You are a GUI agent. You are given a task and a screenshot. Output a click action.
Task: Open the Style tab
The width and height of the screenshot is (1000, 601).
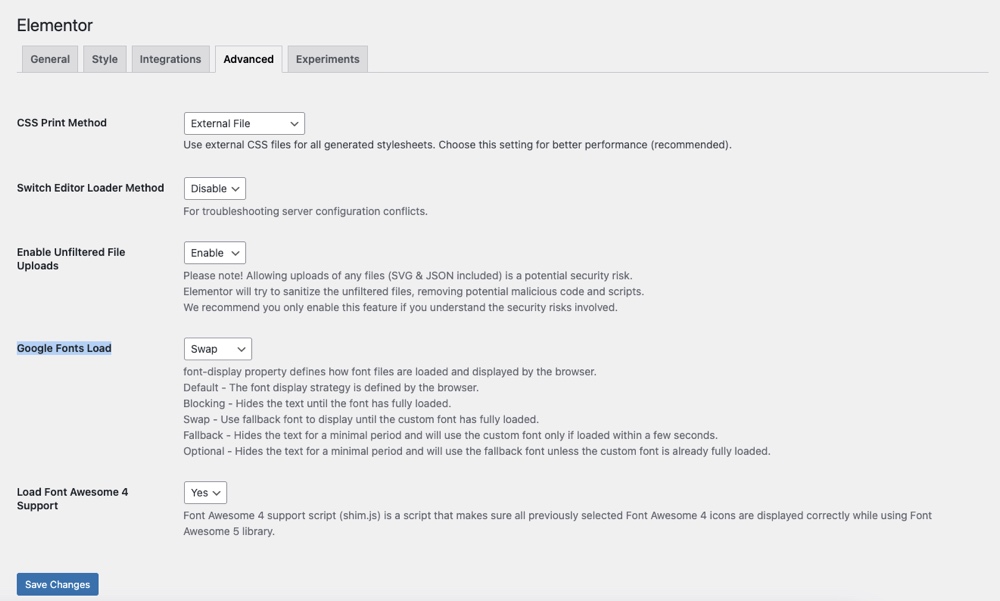point(105,59)
